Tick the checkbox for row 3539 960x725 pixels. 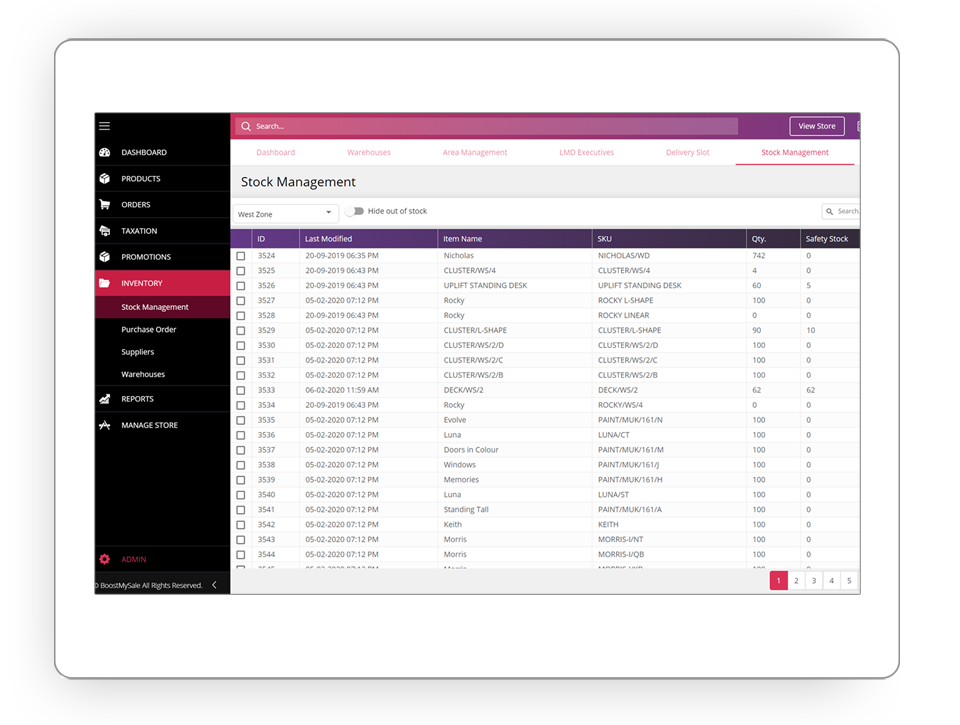click(x=241, y=480)
